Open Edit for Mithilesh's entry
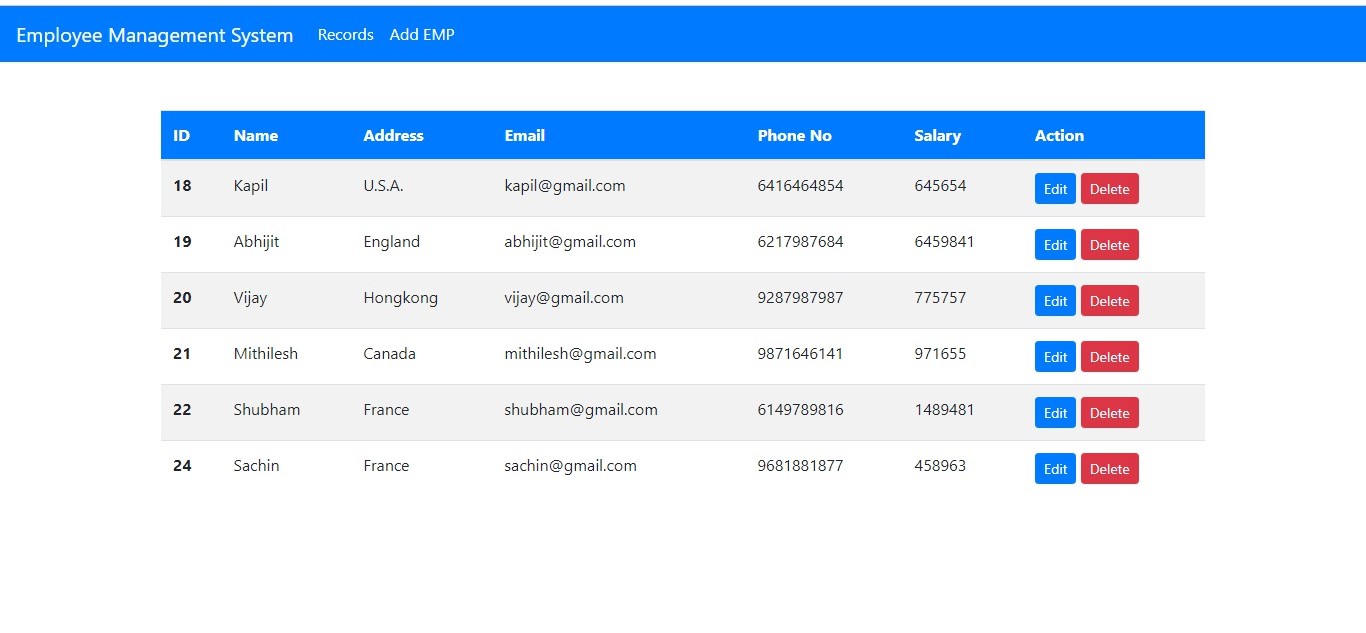This screenshot has width=1366, height=633. 1055,357
